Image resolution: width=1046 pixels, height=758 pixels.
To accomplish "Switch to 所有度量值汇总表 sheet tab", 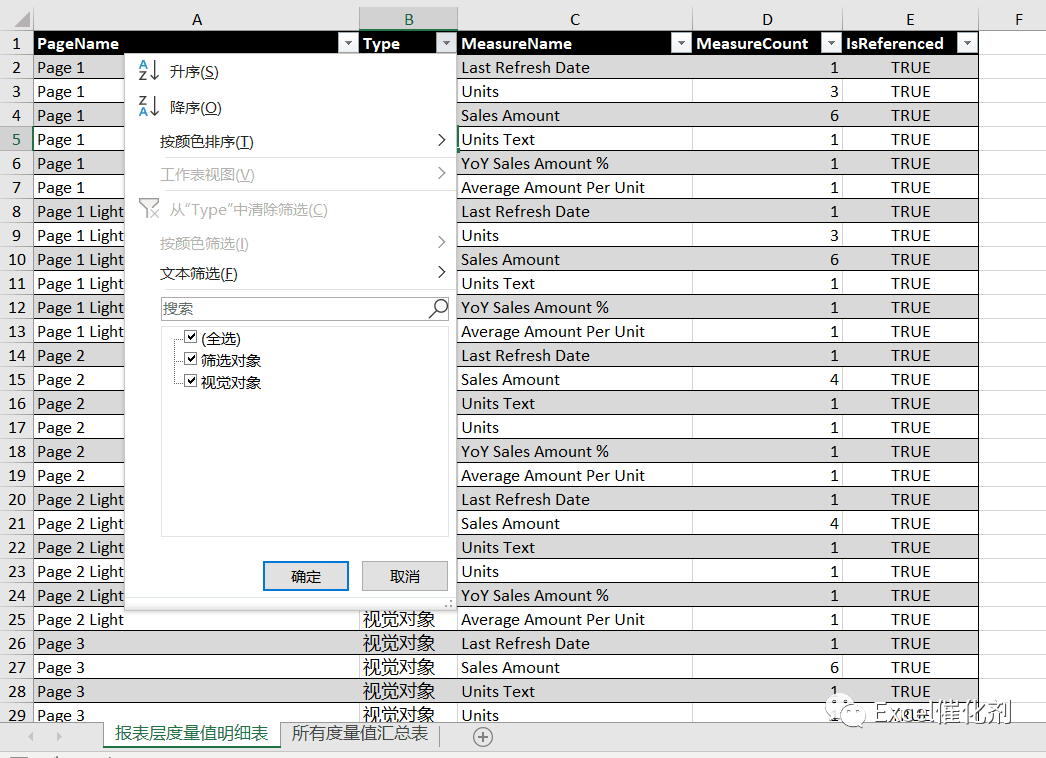I will (x=360, y=733).
